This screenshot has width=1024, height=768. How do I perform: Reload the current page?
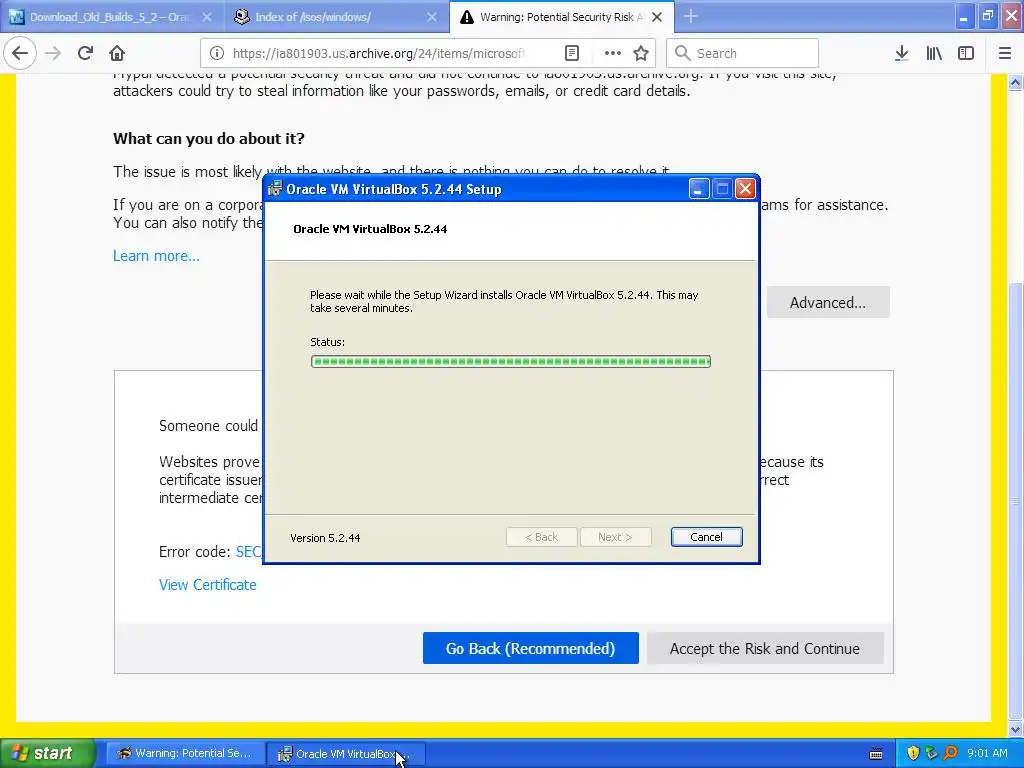point(85,53)
